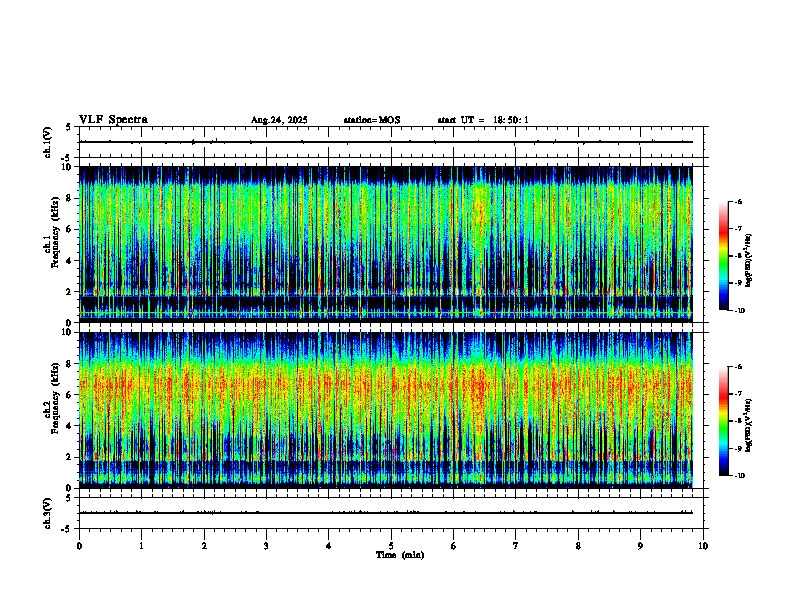This screenshot has width=792, height=612.
Task: Click the time axis tick label "5"
Action: tap(391, 546)
